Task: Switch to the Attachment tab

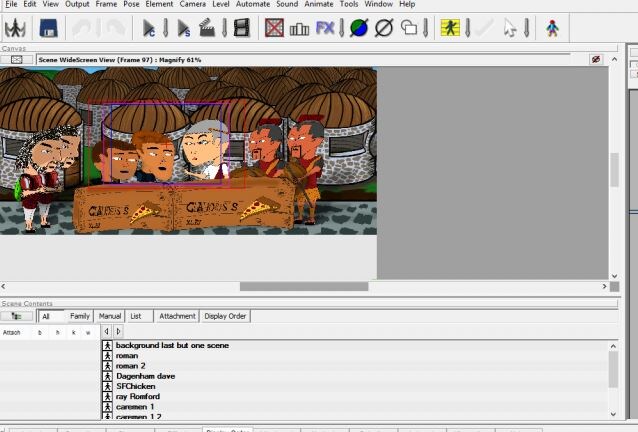Action: point(177,316)
